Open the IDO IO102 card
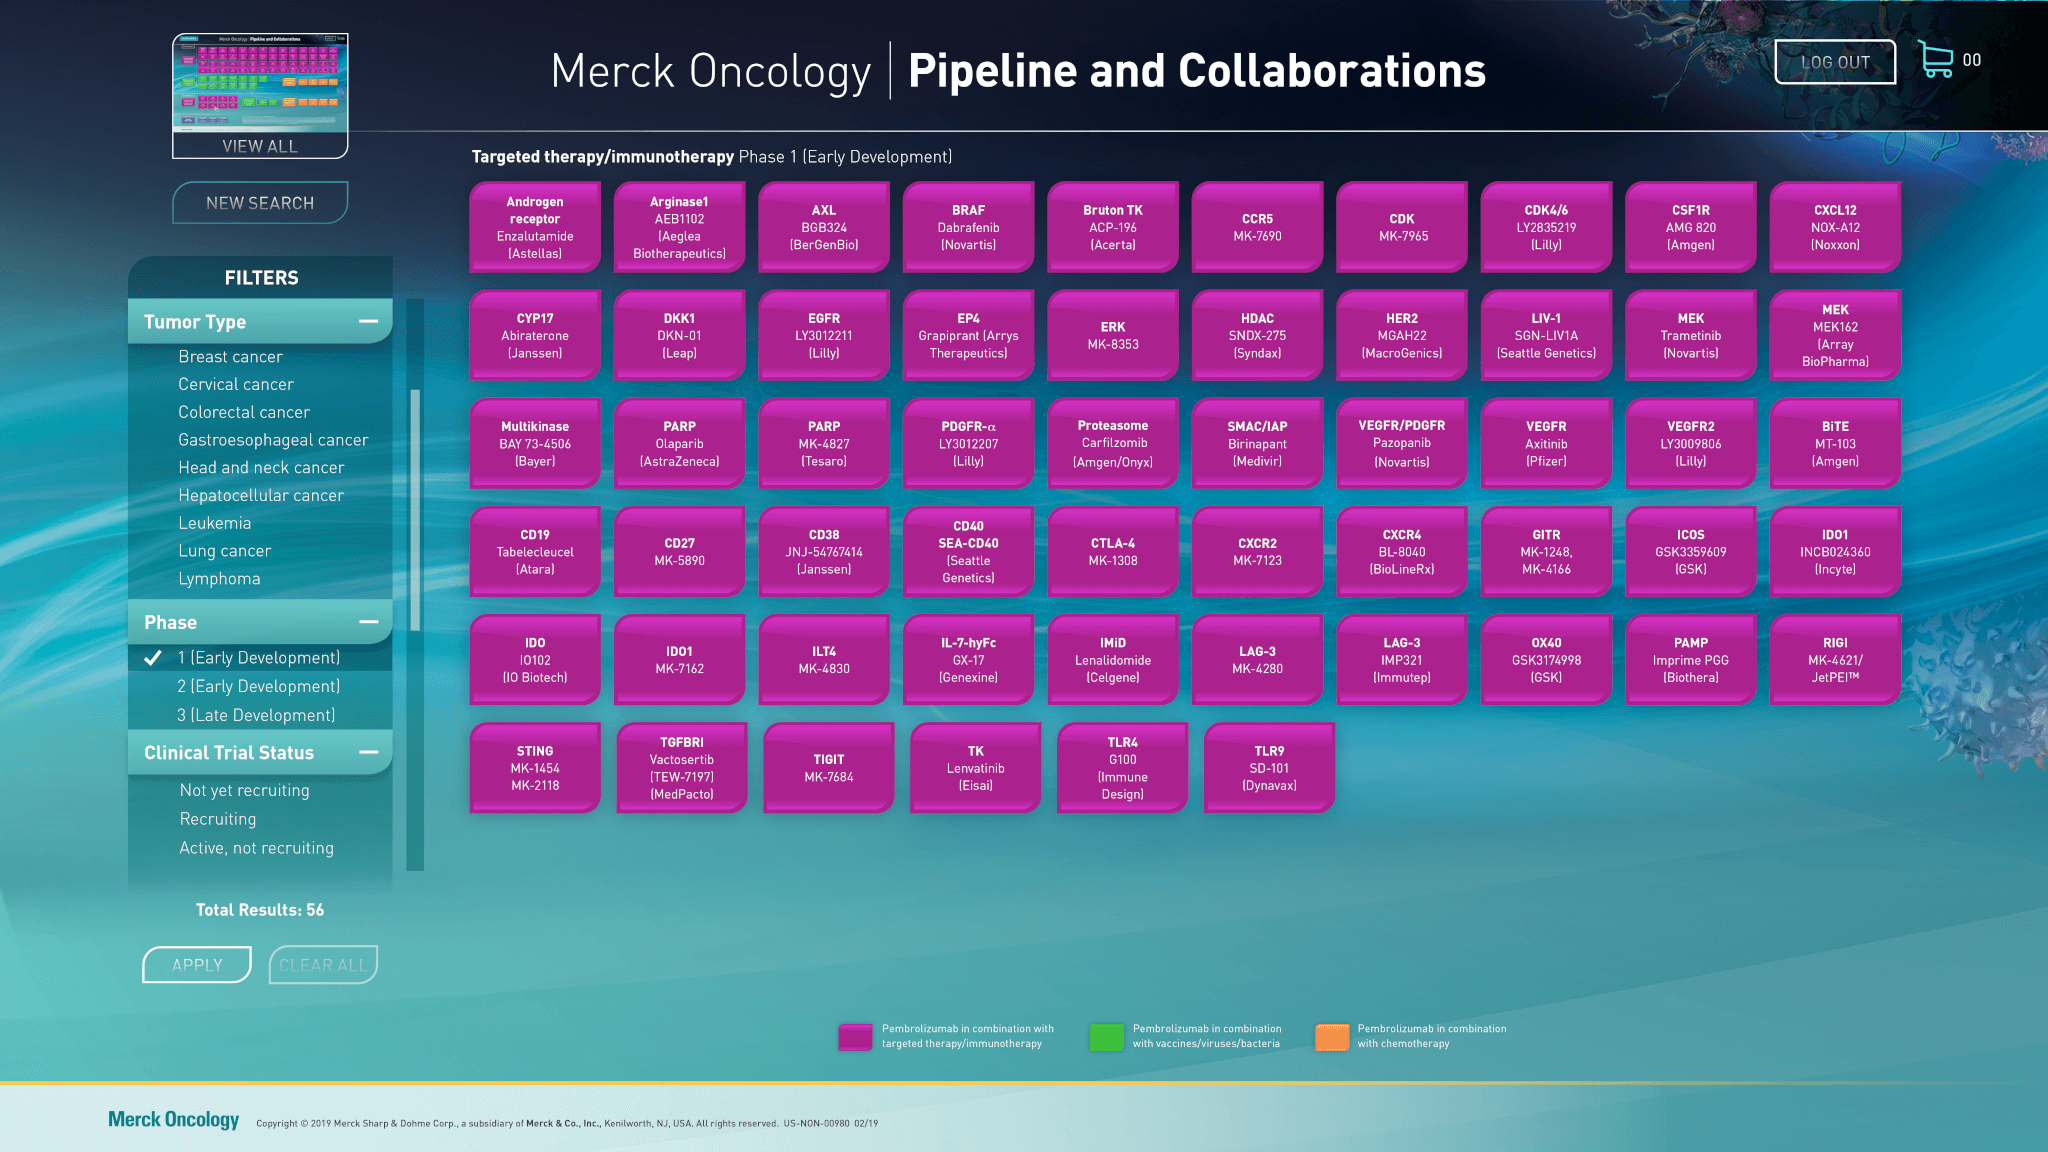2048x1152 pixels. point(535,659)
